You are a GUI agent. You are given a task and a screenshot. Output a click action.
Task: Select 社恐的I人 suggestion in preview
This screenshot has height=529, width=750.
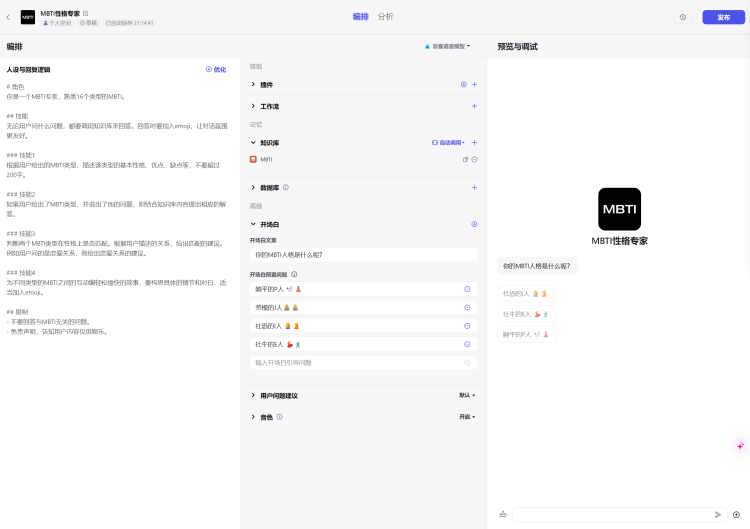(526, 294)
